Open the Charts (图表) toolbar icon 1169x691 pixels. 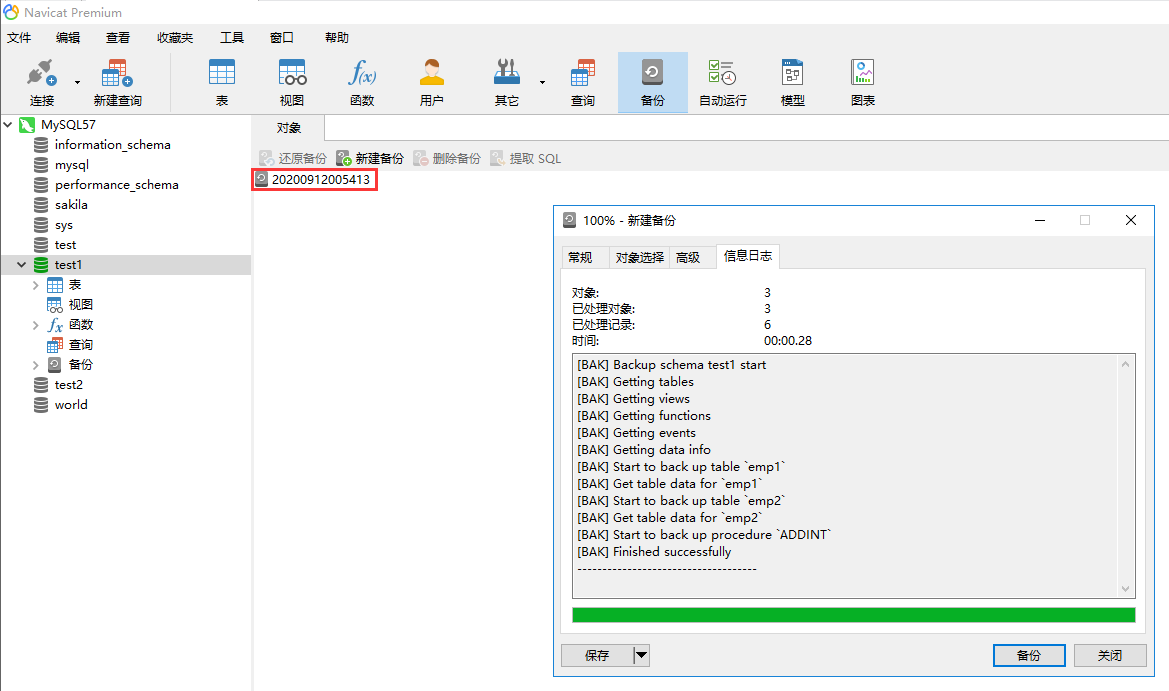point(863,82)
